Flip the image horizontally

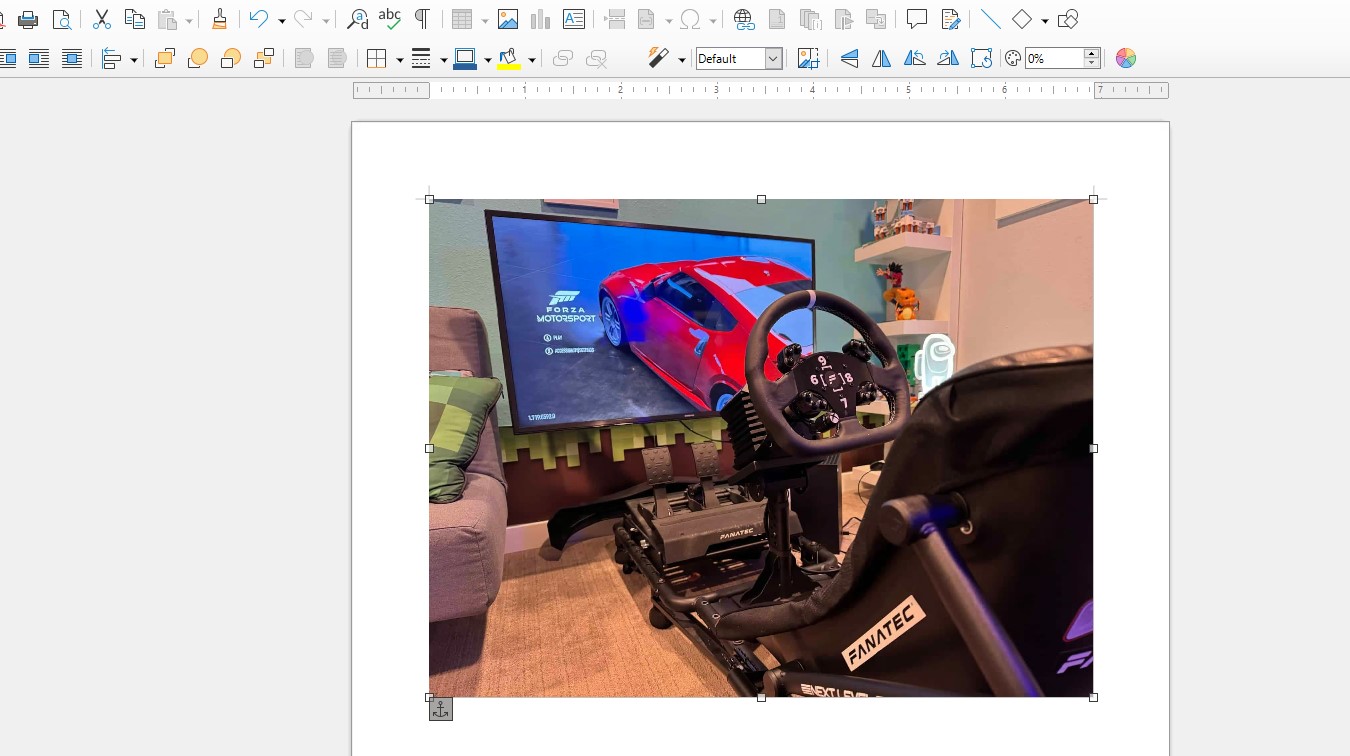coord(882,59)
